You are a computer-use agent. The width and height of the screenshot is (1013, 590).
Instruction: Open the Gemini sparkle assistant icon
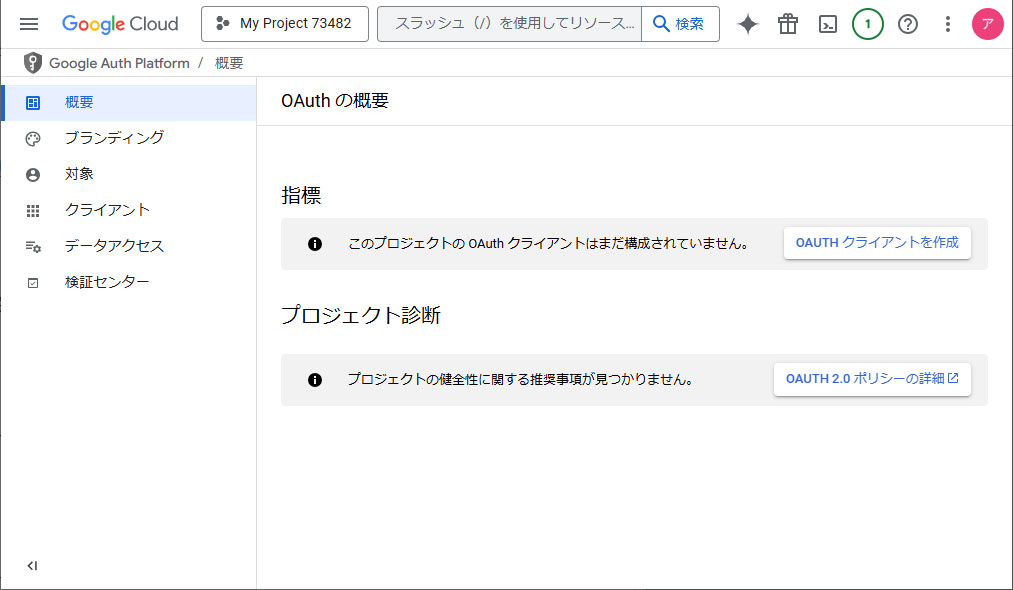point(748,24)
